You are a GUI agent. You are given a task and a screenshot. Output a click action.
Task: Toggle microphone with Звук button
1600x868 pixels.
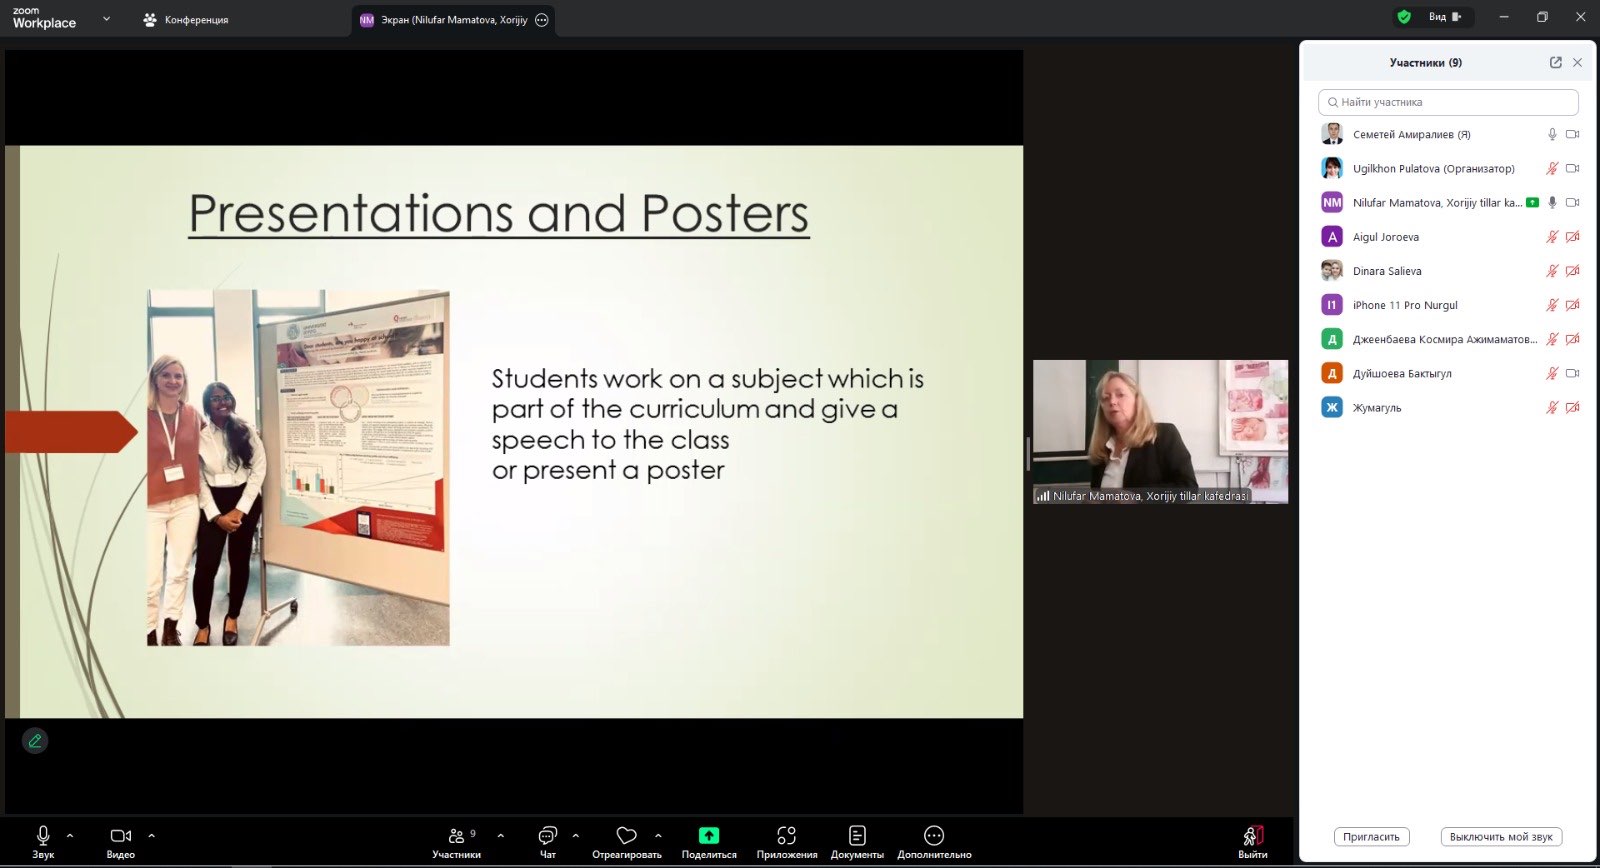click(x=43, y=836)
